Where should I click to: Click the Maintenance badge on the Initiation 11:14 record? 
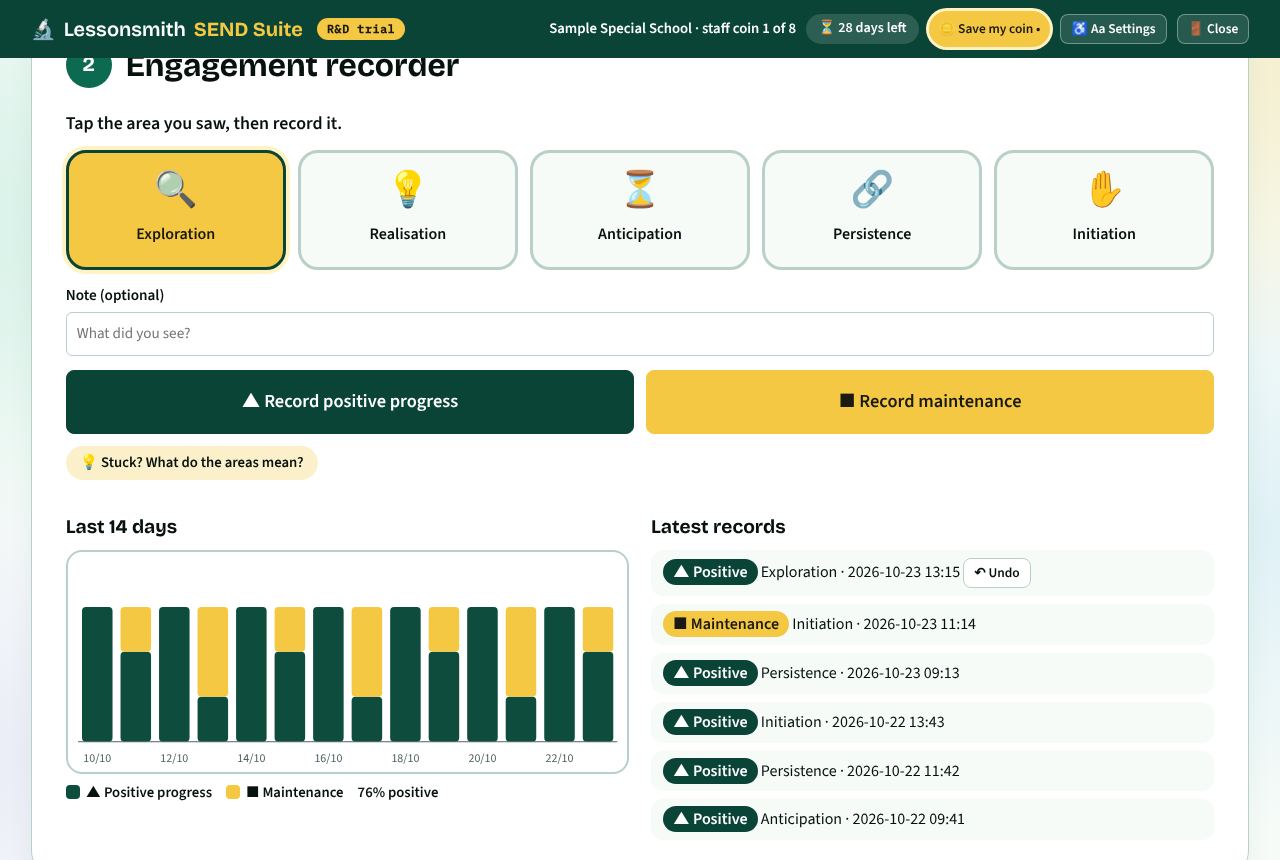726,624
